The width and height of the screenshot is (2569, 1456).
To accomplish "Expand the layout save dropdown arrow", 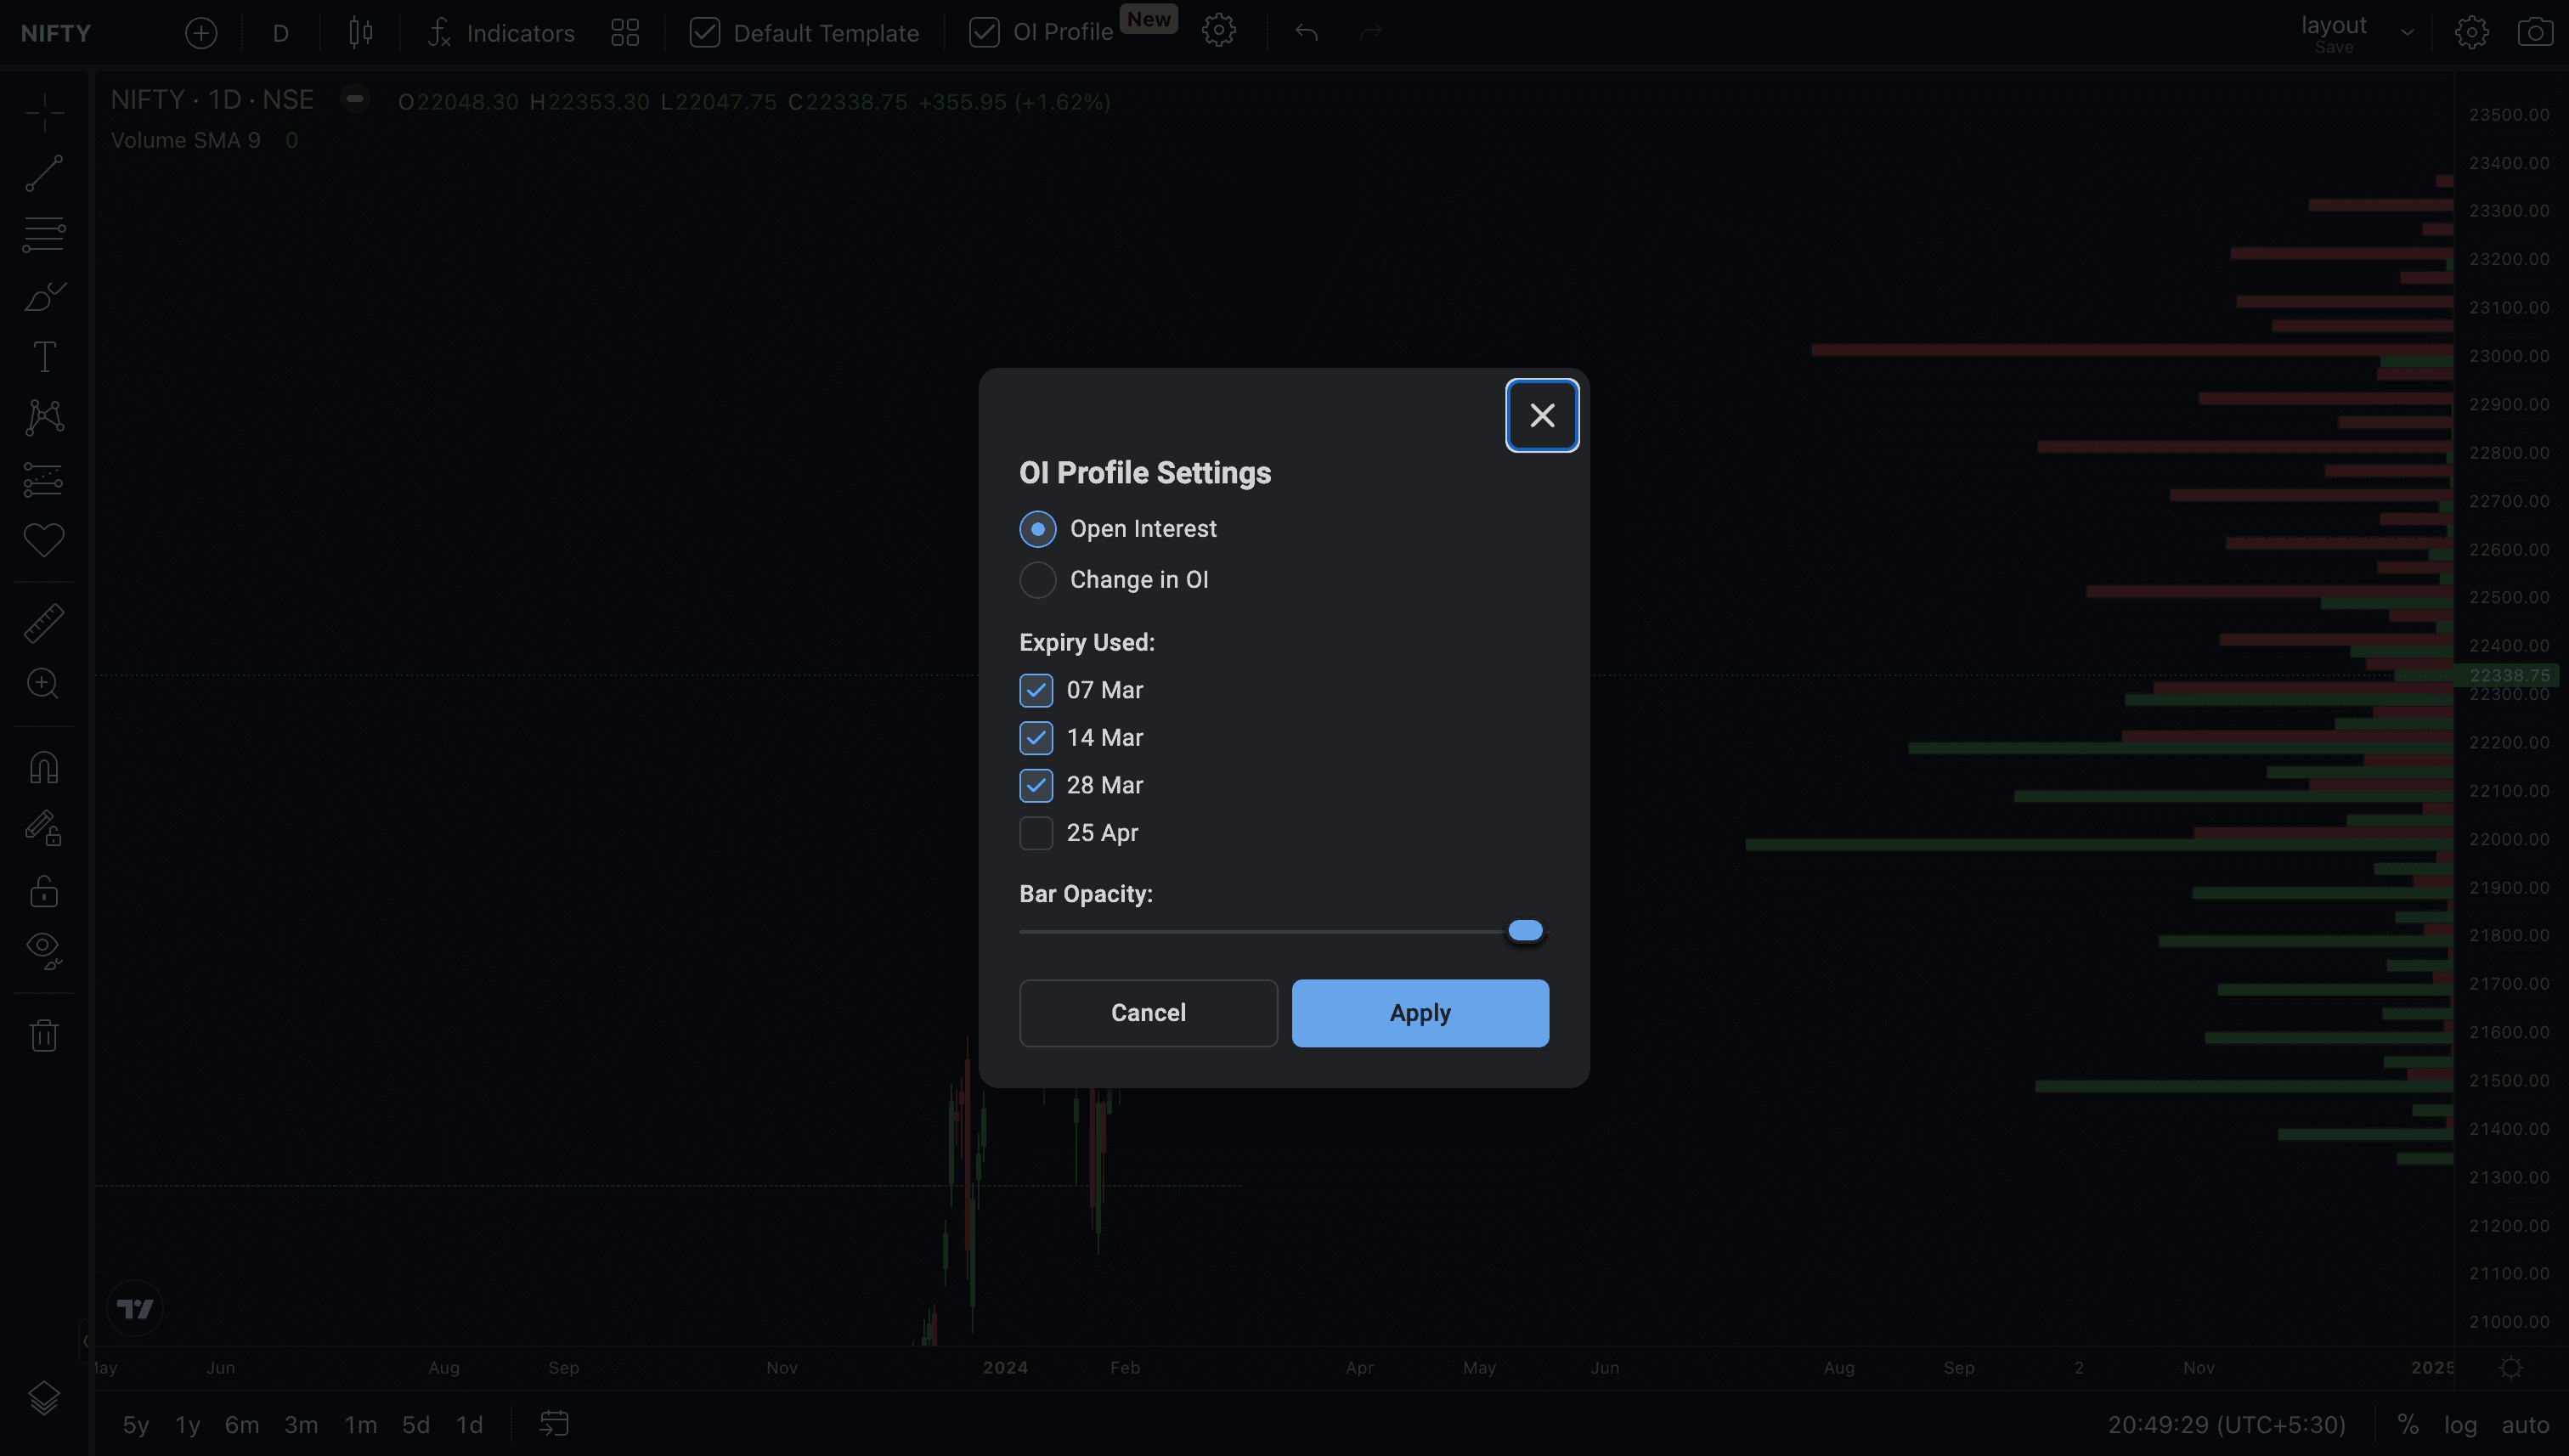I will pos(2407,32).
